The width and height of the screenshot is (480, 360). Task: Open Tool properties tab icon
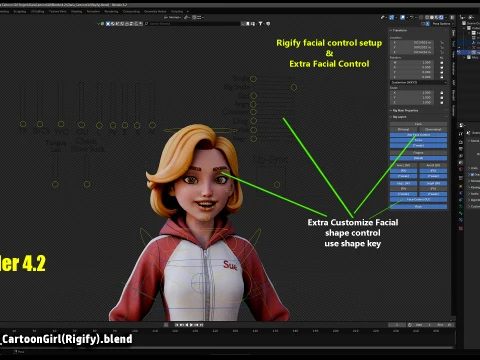461,134
